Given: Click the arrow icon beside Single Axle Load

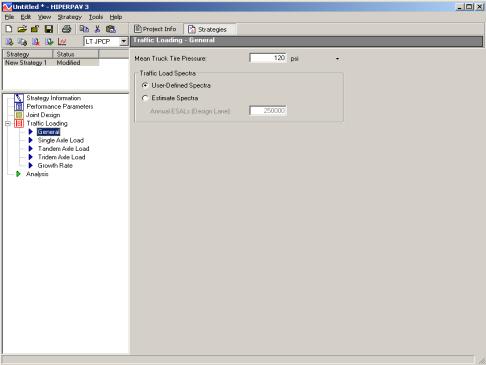Looking at the screenshot, I should coord(30,140).
